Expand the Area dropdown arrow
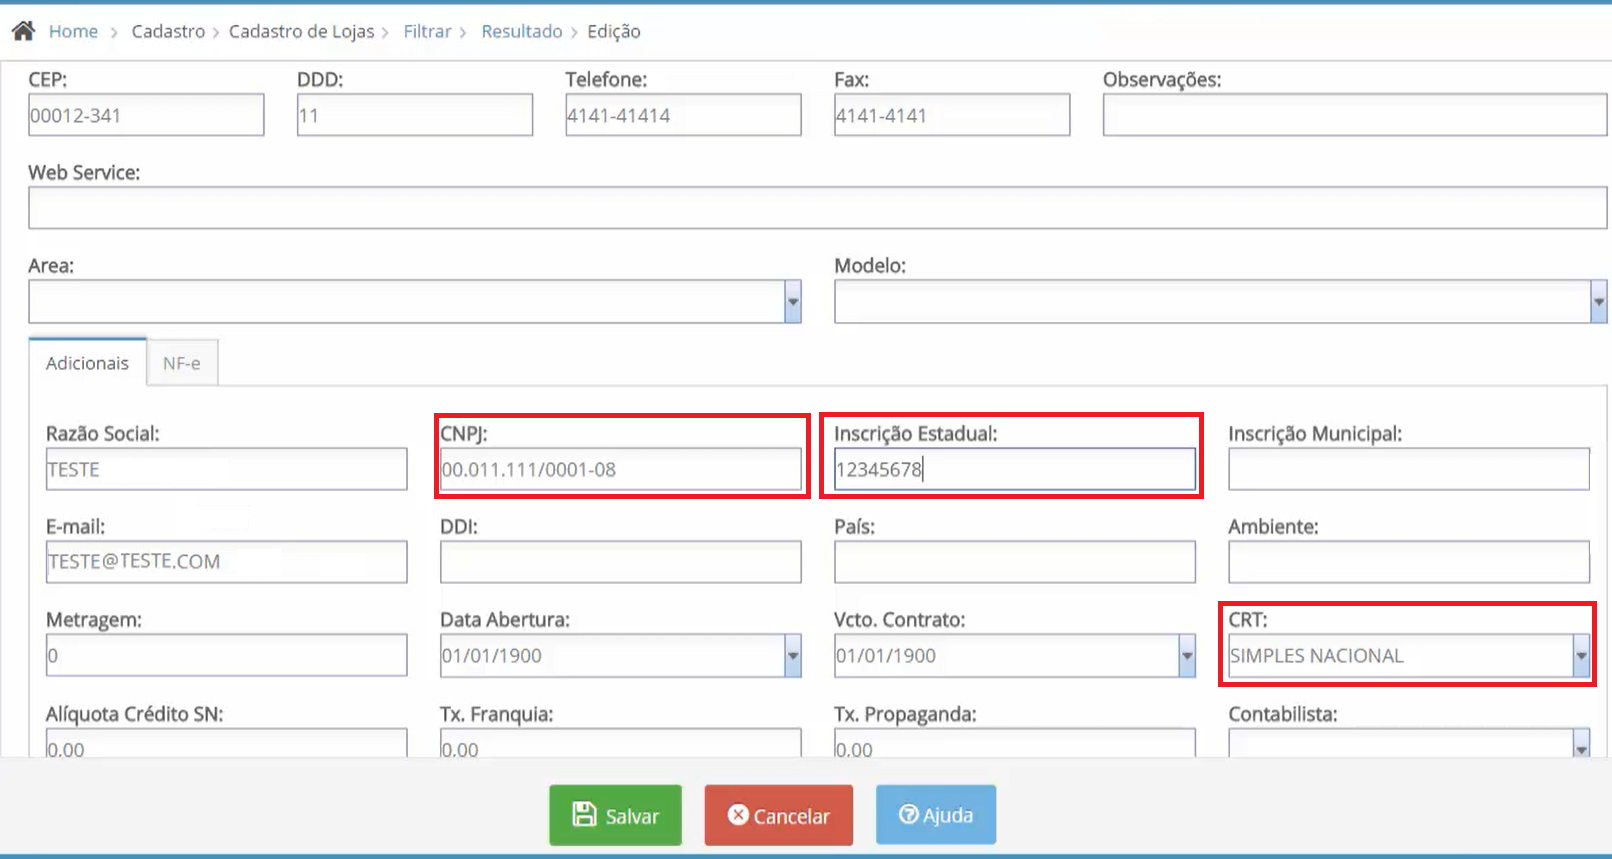Viewport: 1612px width, 859px height. 793,302
